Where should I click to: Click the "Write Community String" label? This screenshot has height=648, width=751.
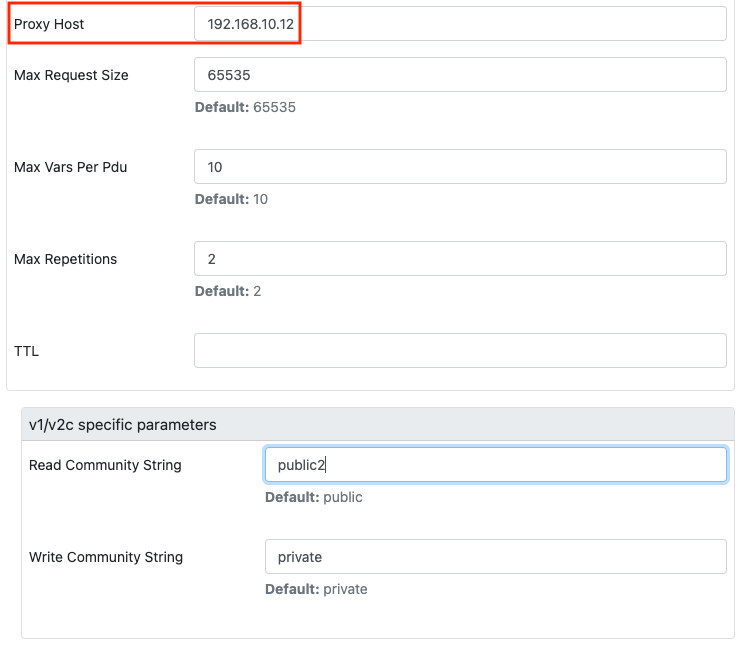pos(106,557)
